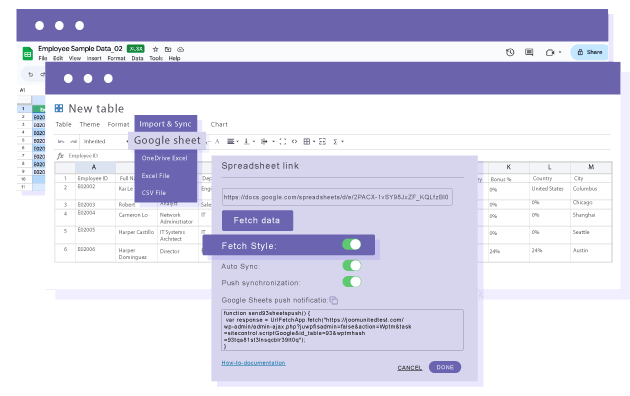Expand the horizontal align dropdown arrow

(237, 141)
